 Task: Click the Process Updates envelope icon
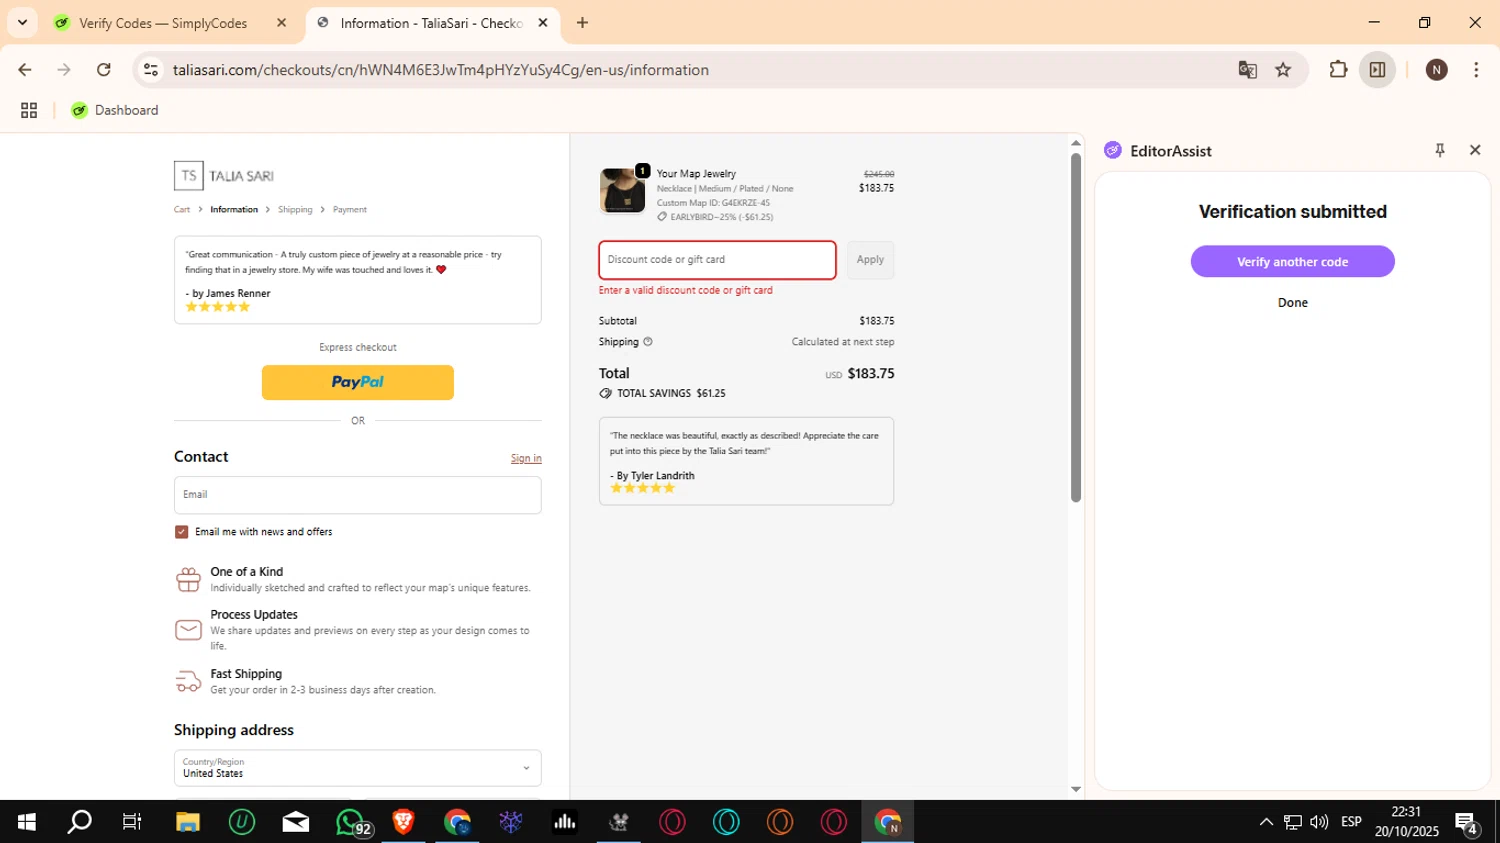click(x=188, y=630)
